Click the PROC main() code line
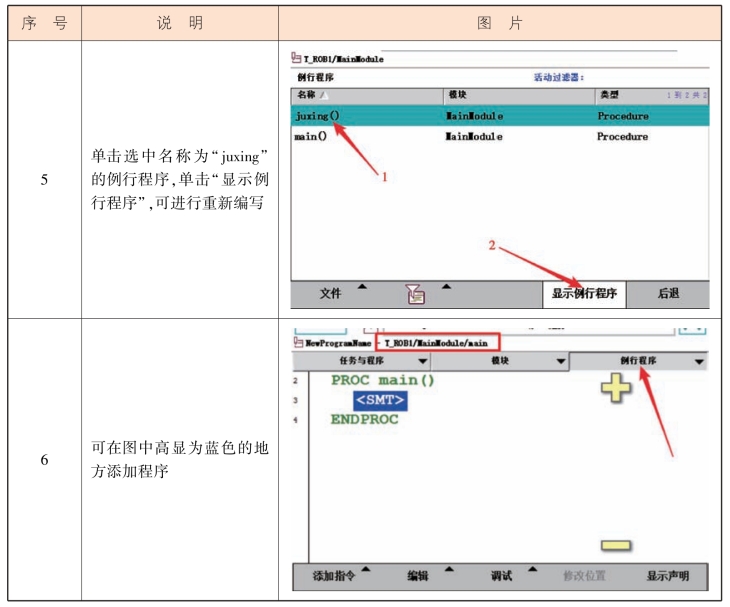This screenshot has width=730, height=607. [x=383, y=380]
